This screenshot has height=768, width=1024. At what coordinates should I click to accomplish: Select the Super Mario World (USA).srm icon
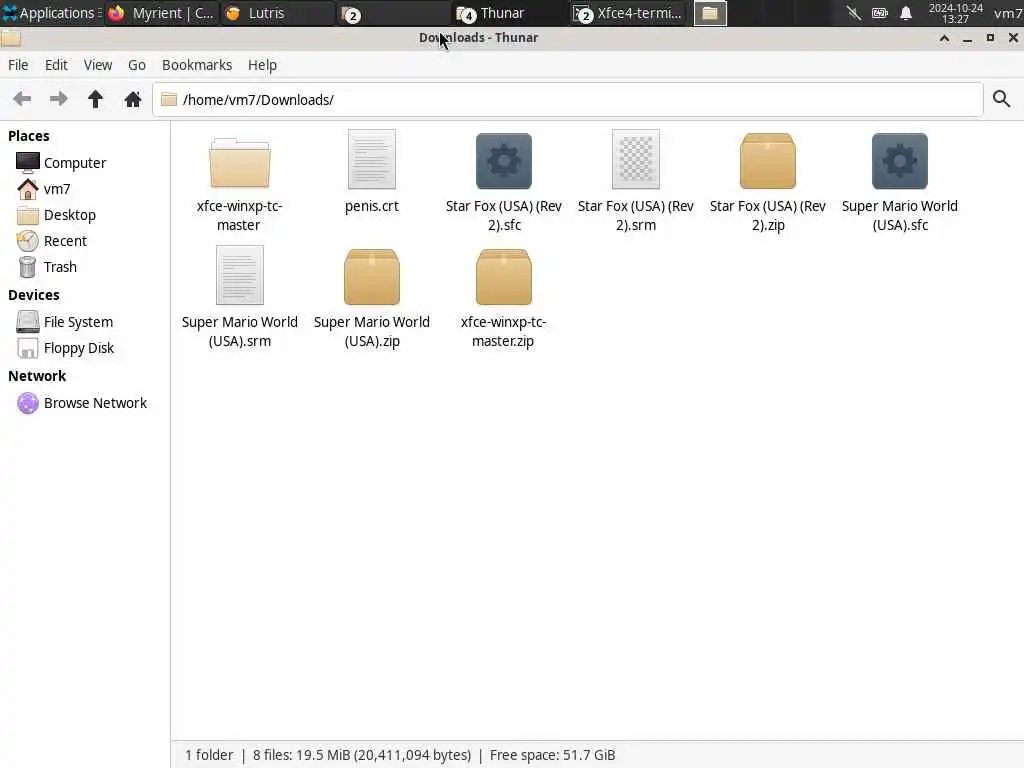point(240,275)
